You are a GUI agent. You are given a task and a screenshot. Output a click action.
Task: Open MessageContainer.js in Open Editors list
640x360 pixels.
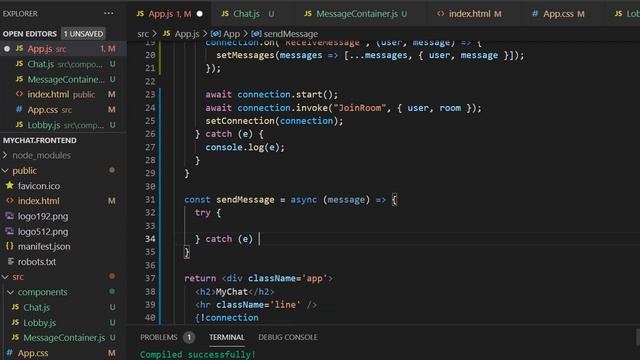coord(63,79)
